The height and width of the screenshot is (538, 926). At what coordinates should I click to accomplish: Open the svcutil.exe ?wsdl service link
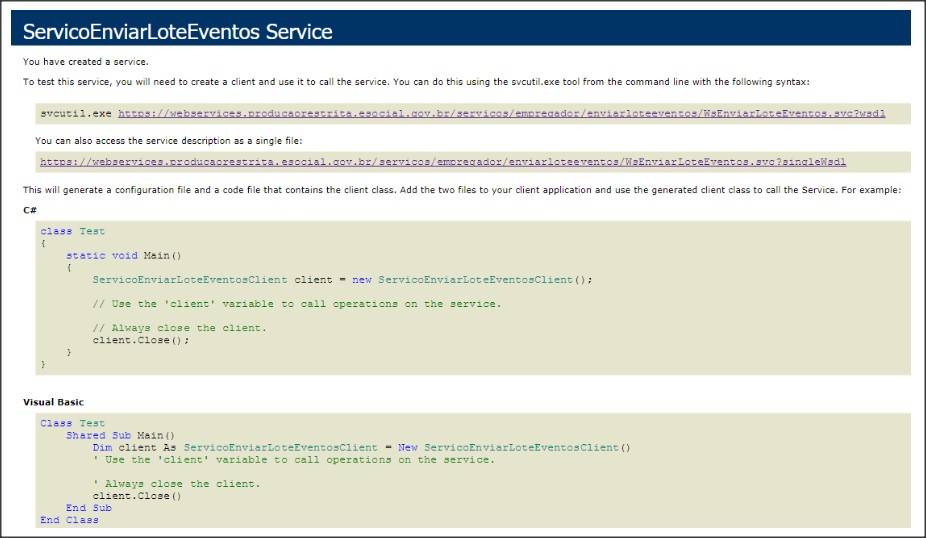(x=501, y=113)
